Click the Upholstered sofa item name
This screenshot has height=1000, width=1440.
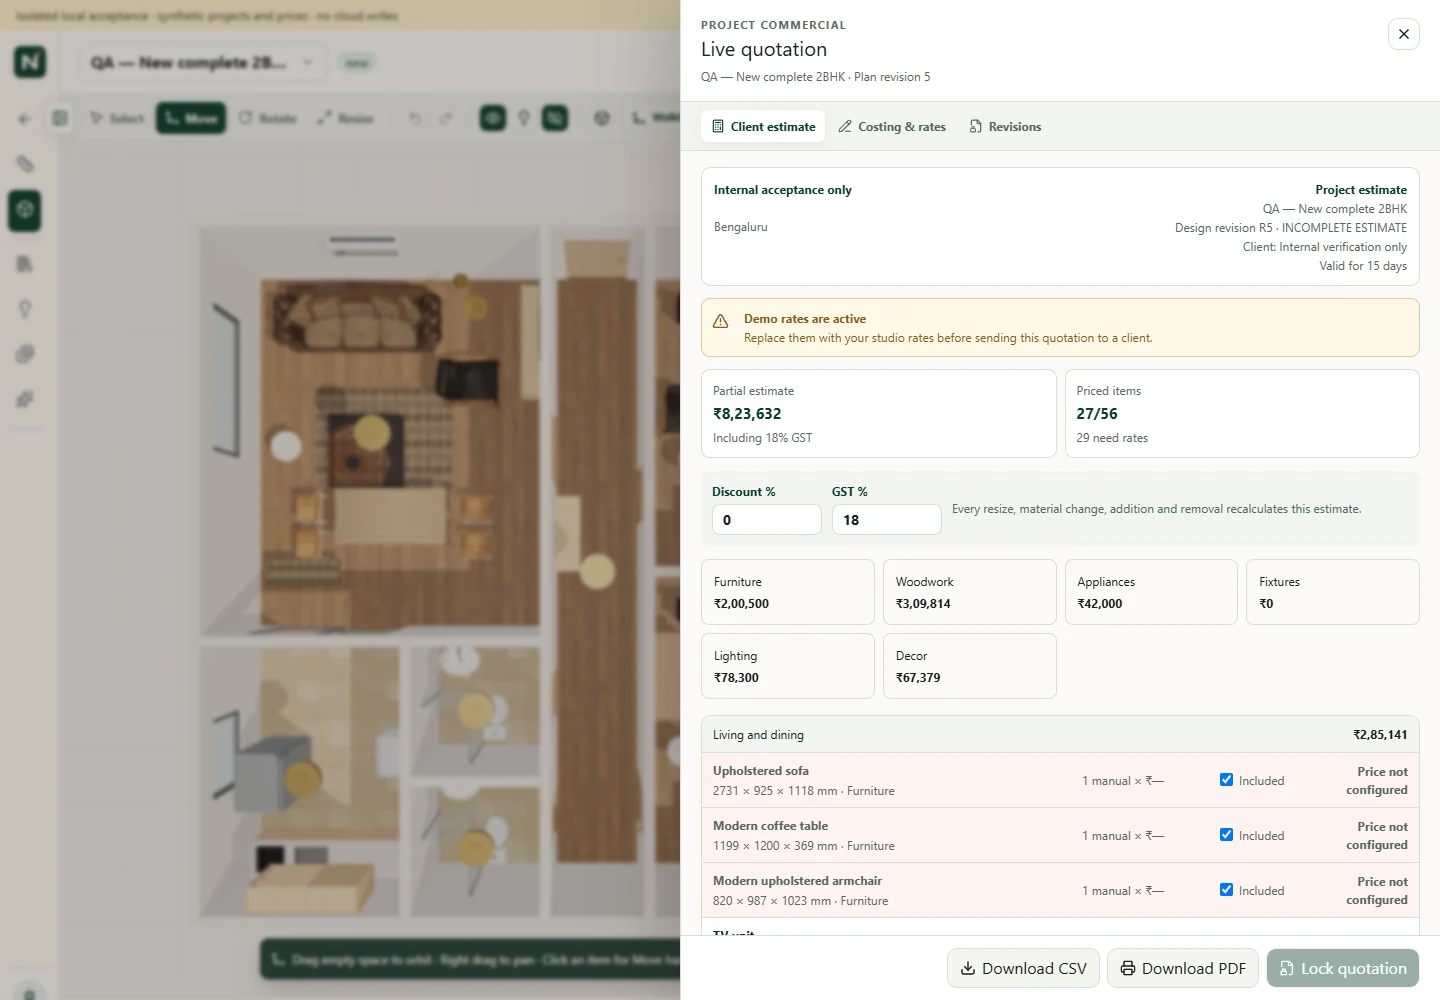[761, 771]
